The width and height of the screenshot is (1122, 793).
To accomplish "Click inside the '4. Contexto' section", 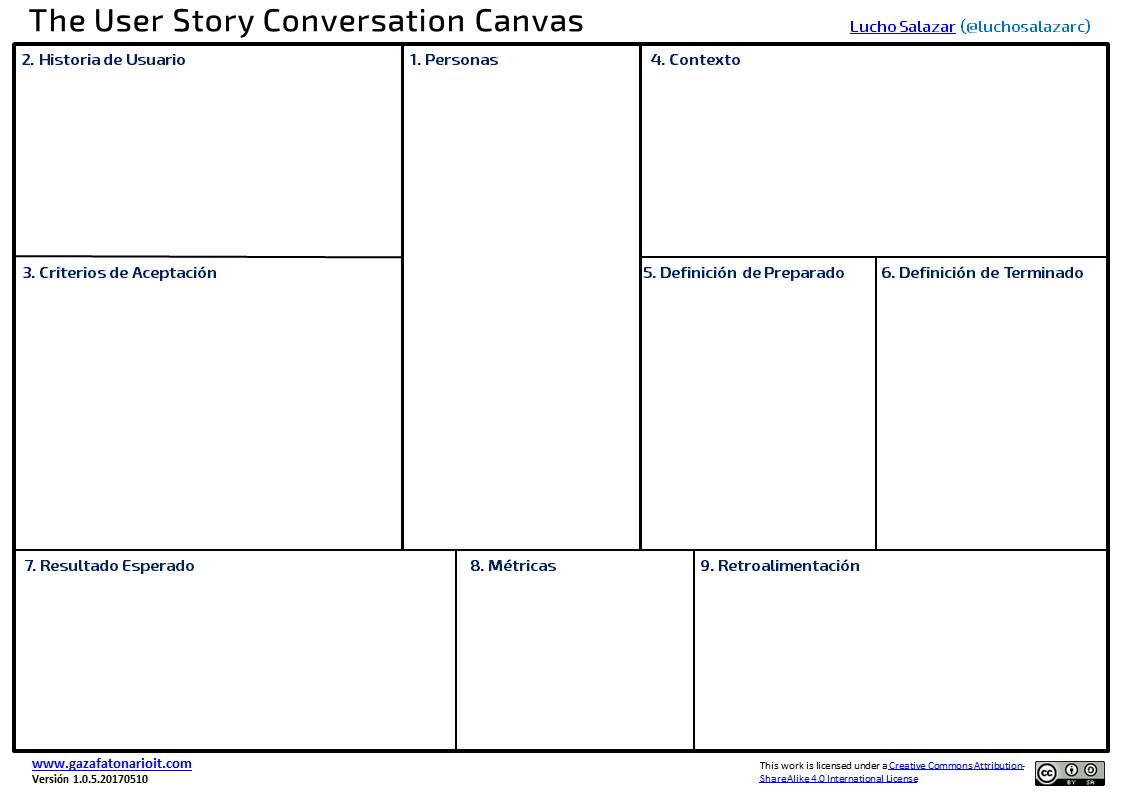I will 874,151.
